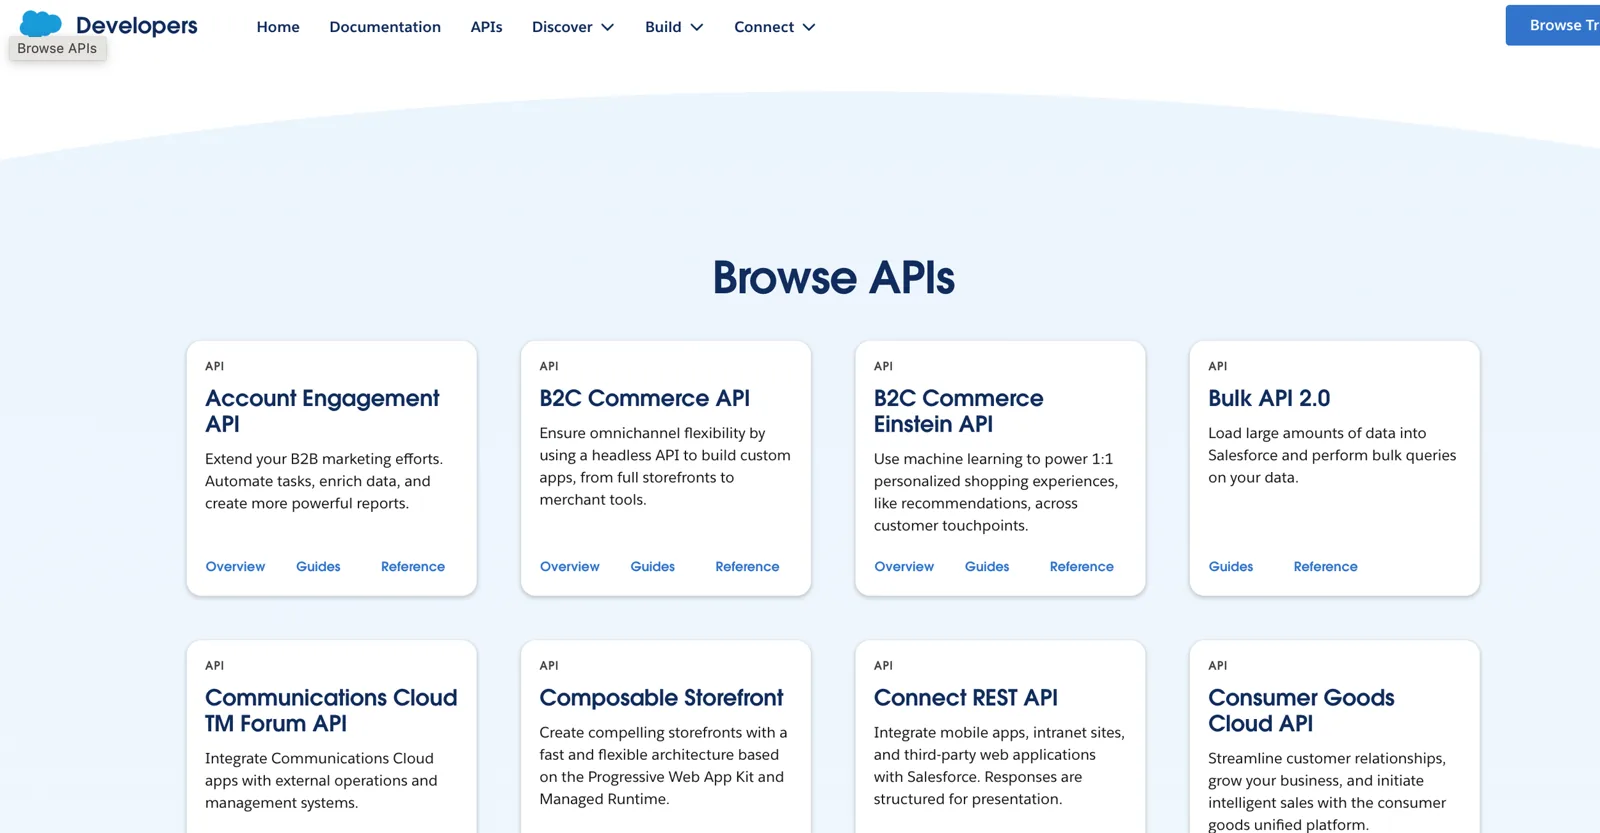Click 'Ensure omnichannel flexibility' description text

point(665,466)
